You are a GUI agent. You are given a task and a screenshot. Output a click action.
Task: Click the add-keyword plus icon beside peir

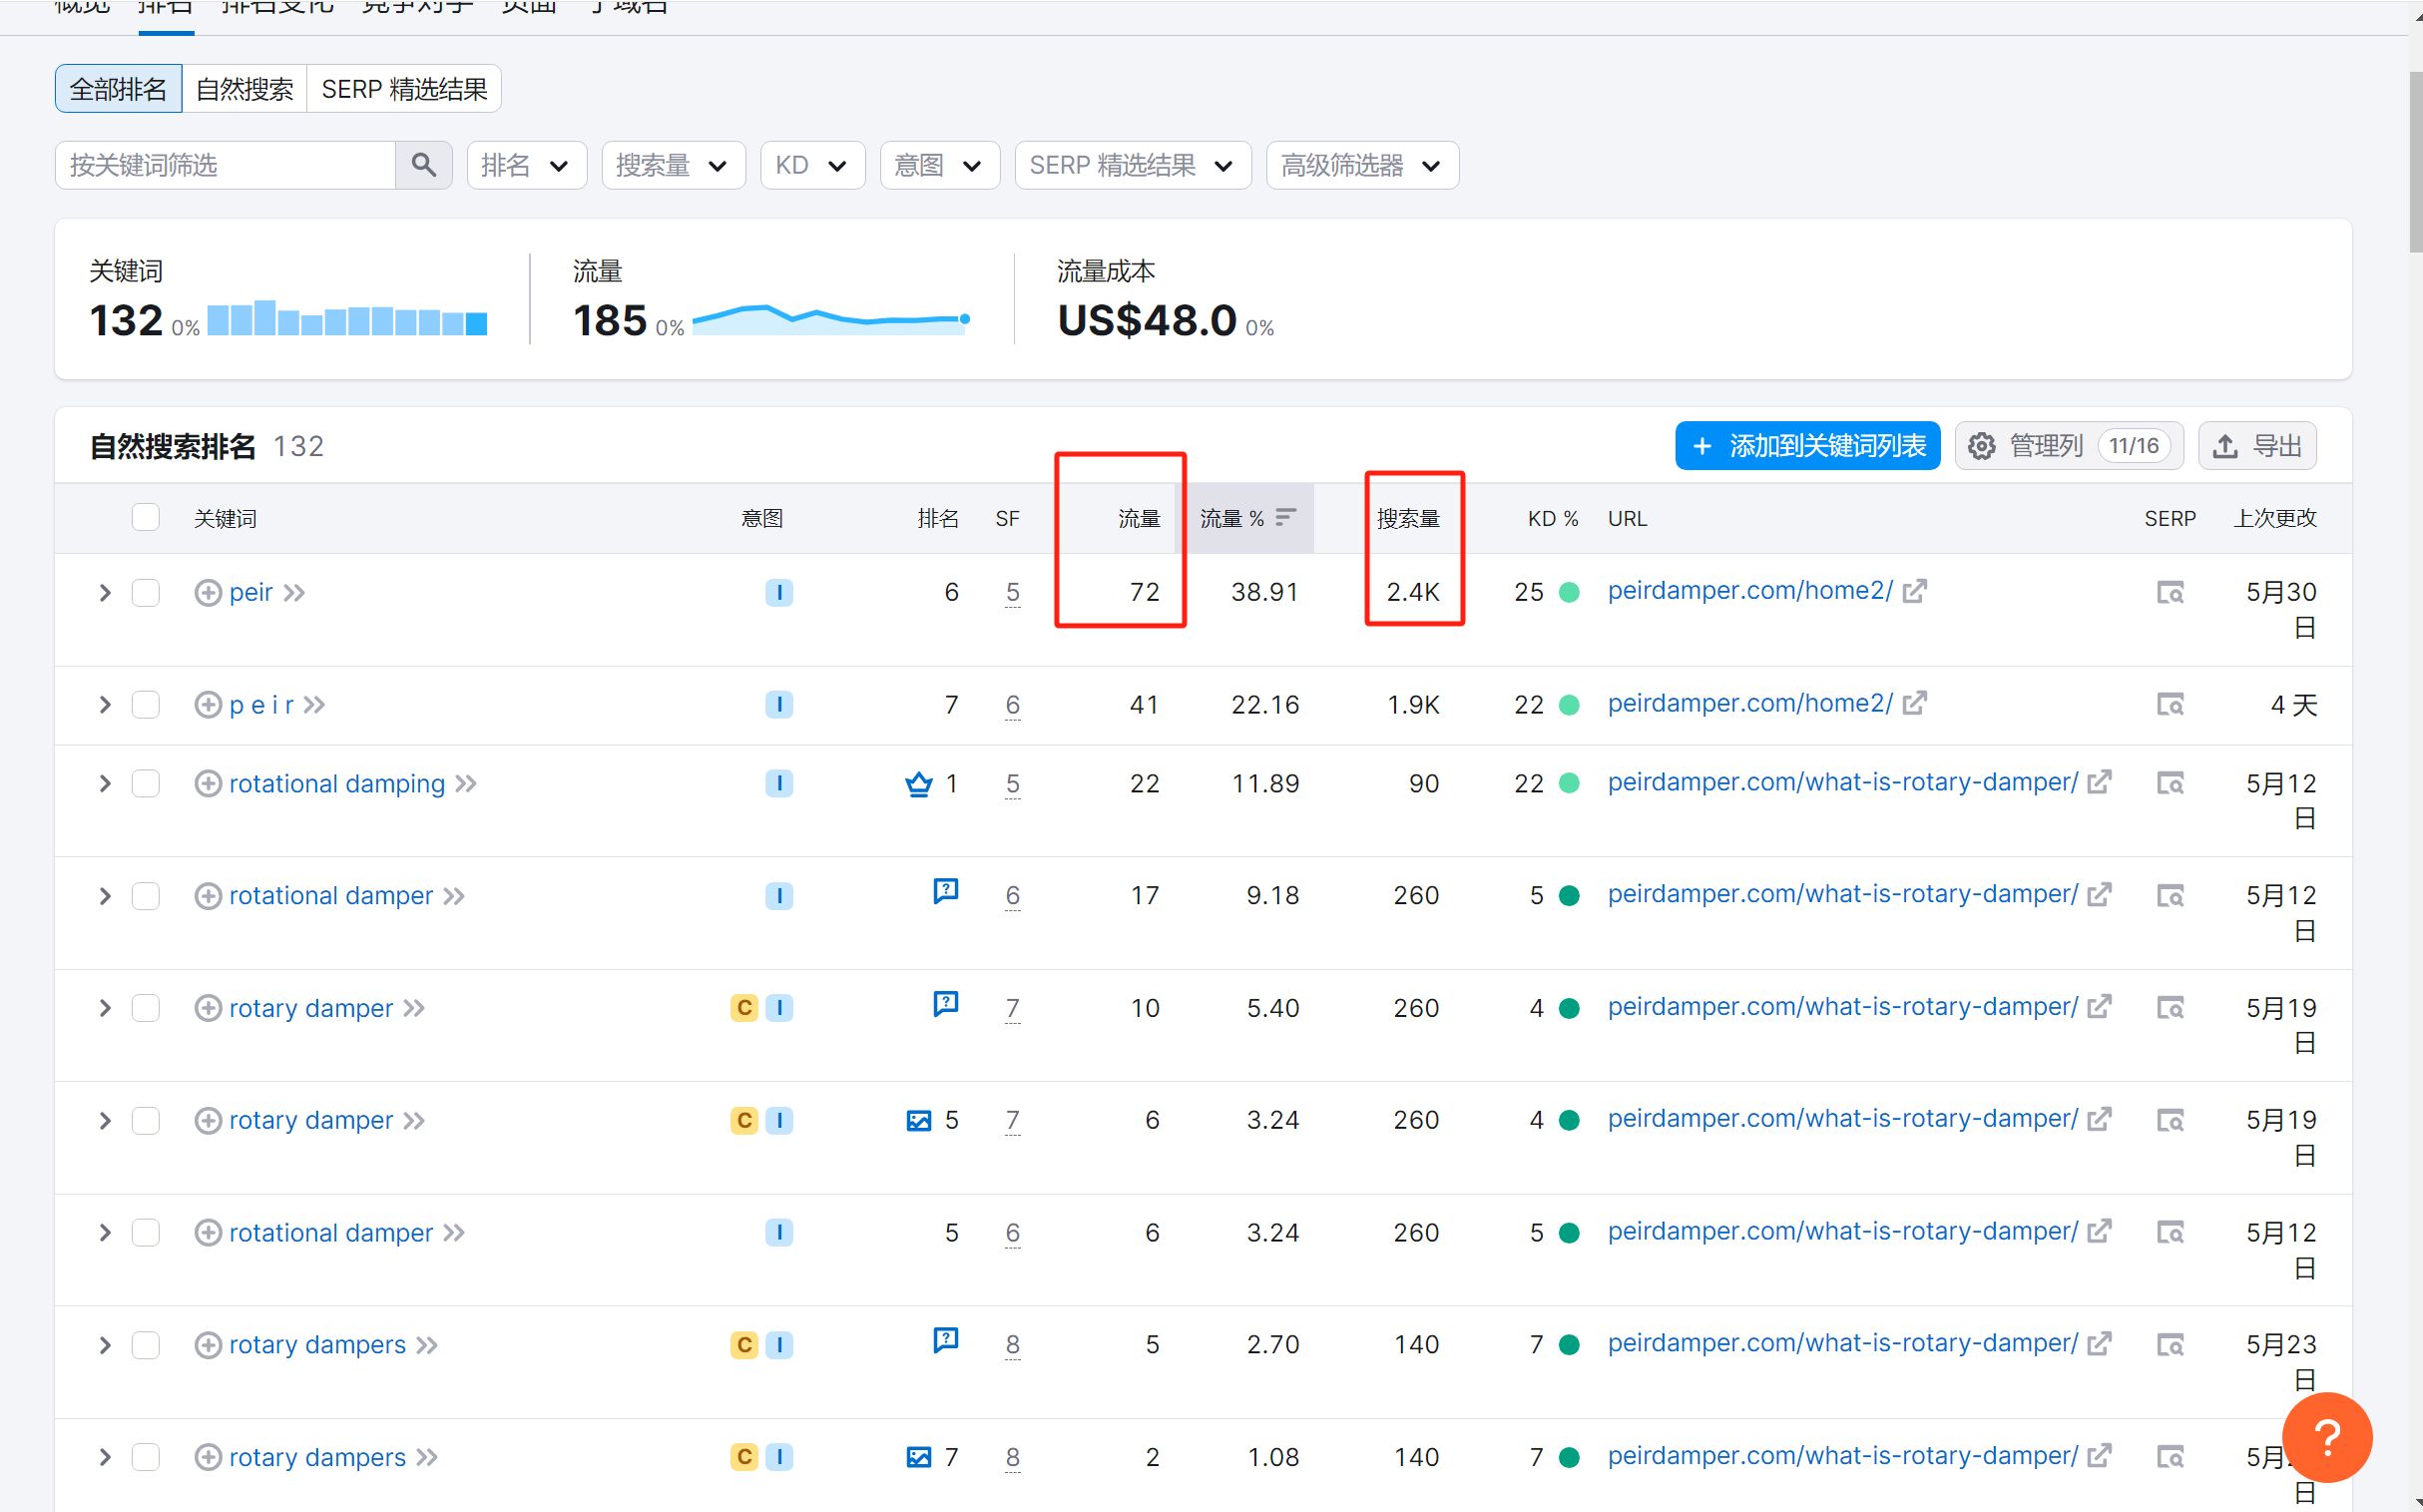[208, 593]
